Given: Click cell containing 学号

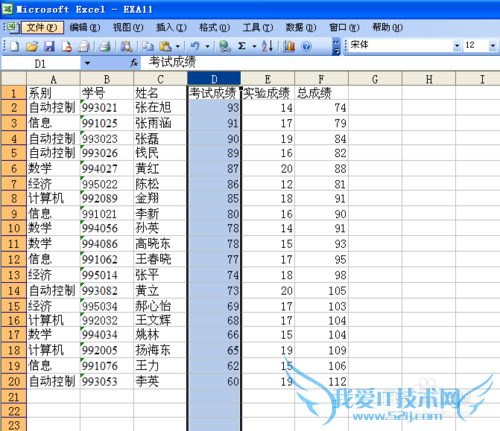Looking at the screenshot, I should [107, 93].
